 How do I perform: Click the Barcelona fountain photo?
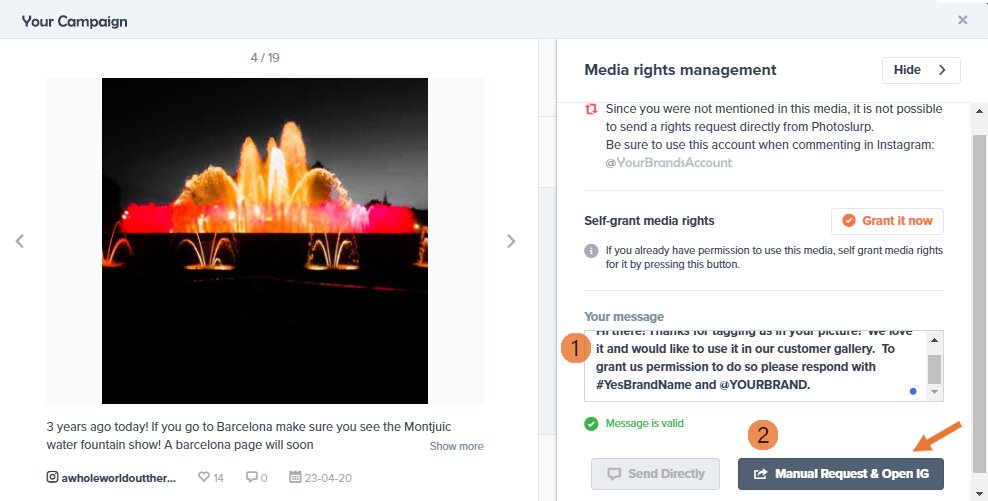click(265, 240)
